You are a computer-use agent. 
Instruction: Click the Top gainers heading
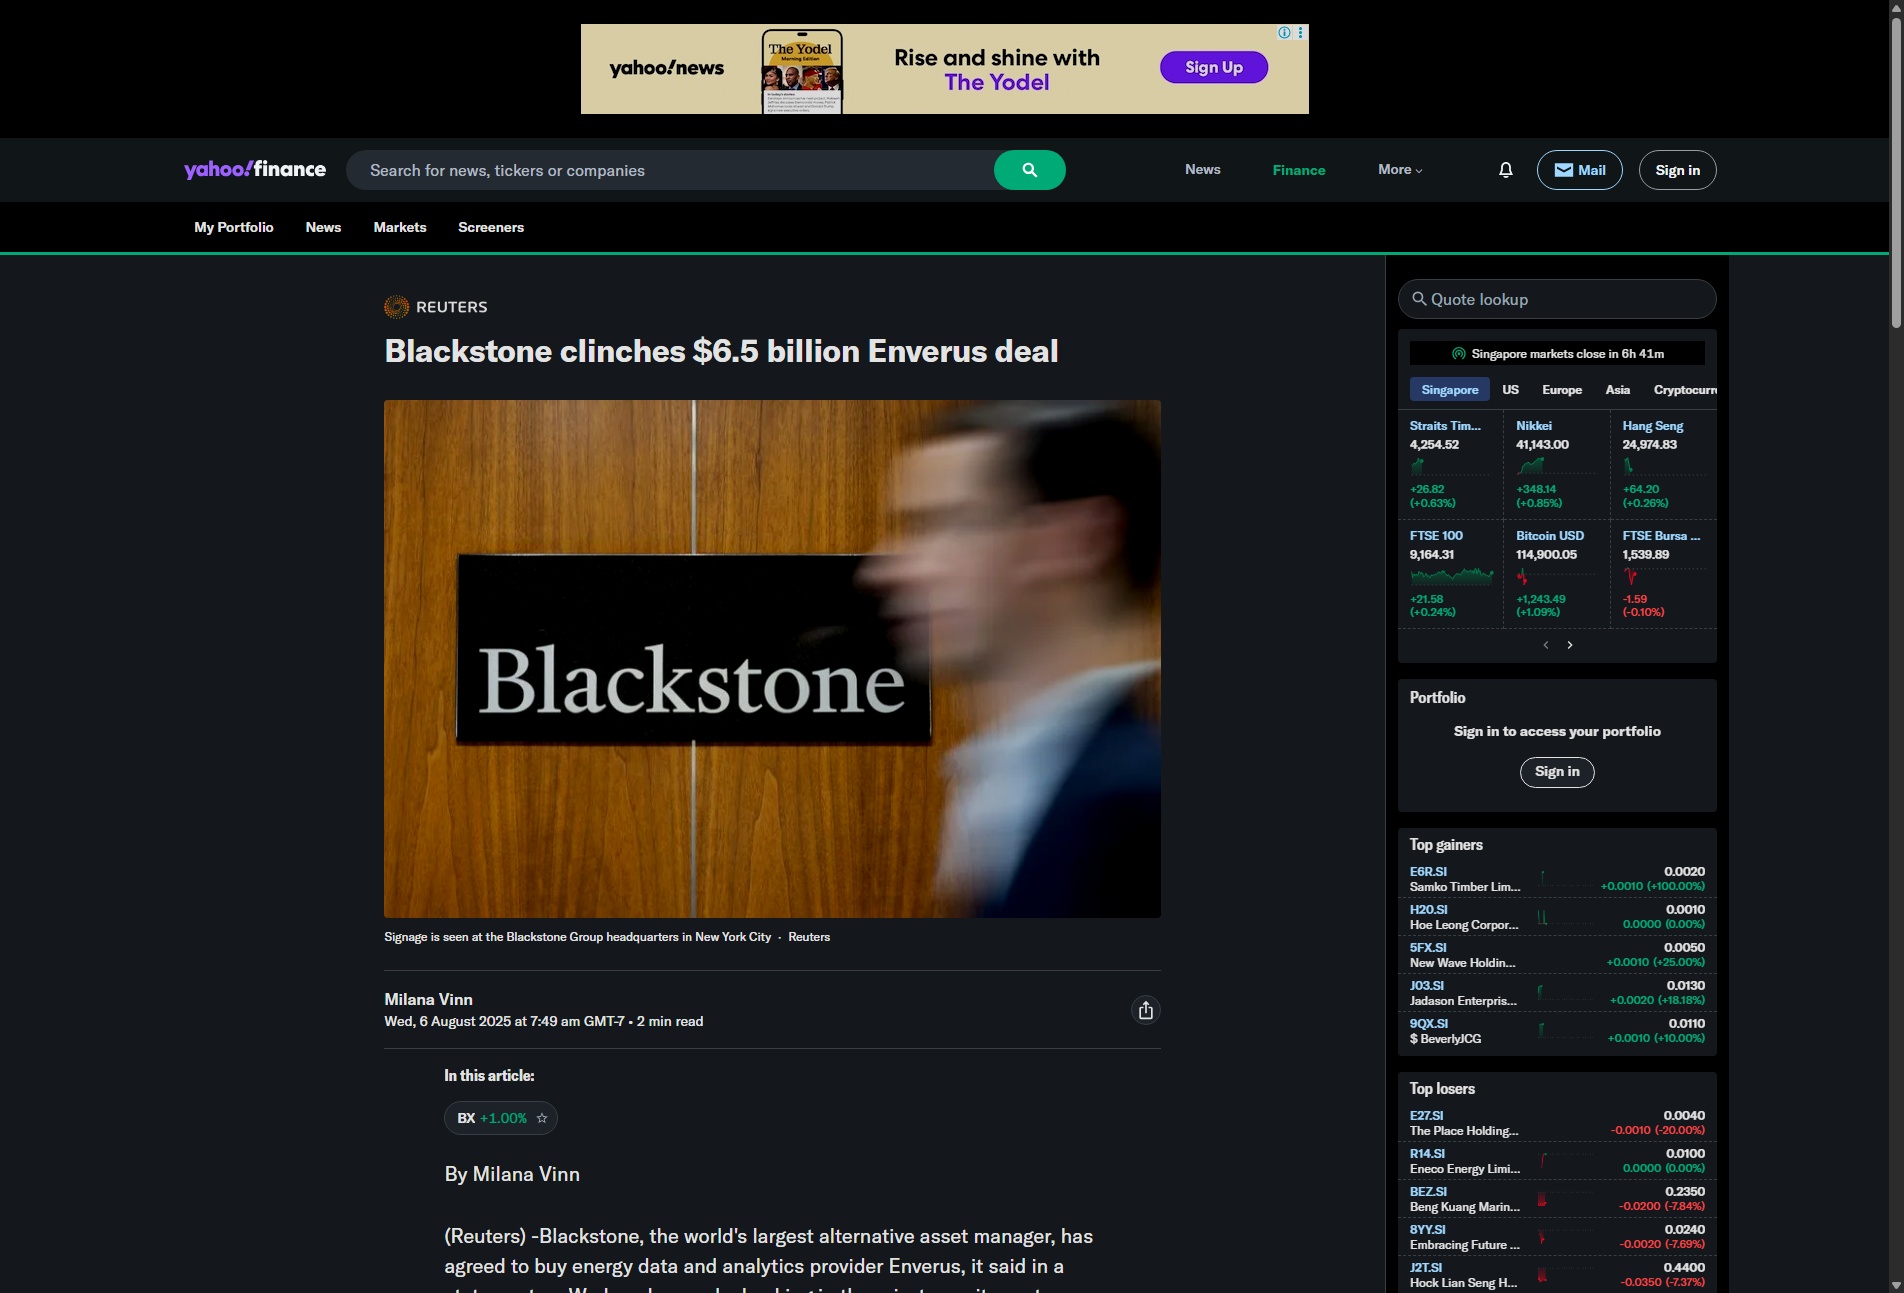[x=1446, y=845]
